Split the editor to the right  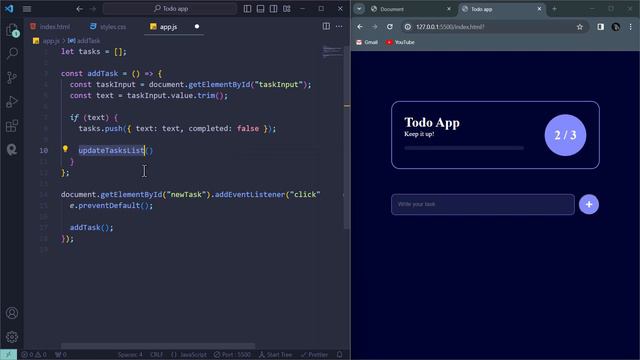(x=326, y=27)
